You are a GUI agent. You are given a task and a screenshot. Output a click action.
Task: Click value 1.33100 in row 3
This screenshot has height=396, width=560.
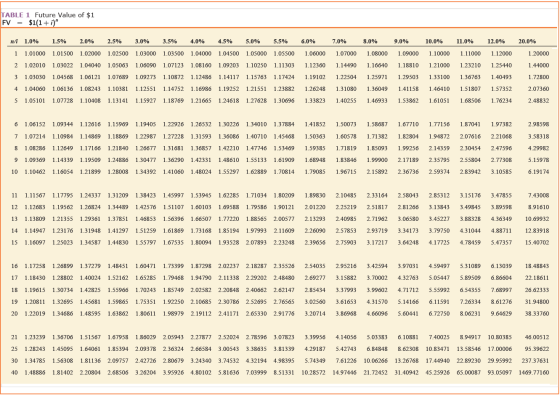439,77
